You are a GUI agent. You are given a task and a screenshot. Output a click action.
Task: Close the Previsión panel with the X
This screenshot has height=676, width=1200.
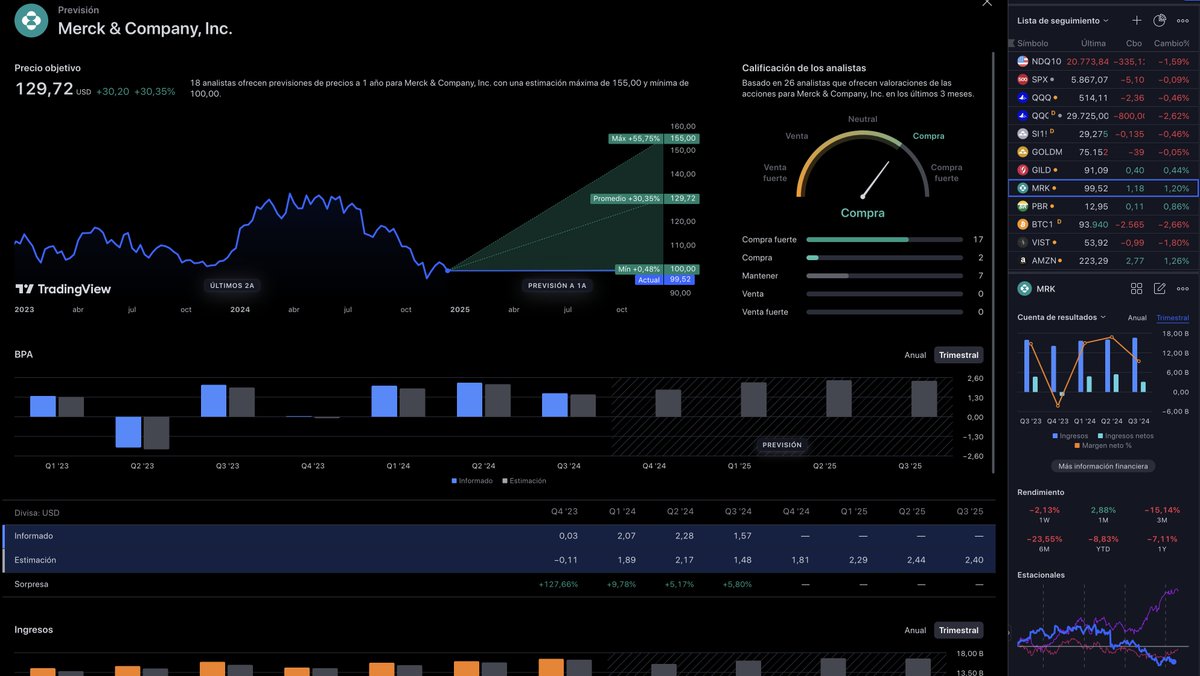point(988,3)
